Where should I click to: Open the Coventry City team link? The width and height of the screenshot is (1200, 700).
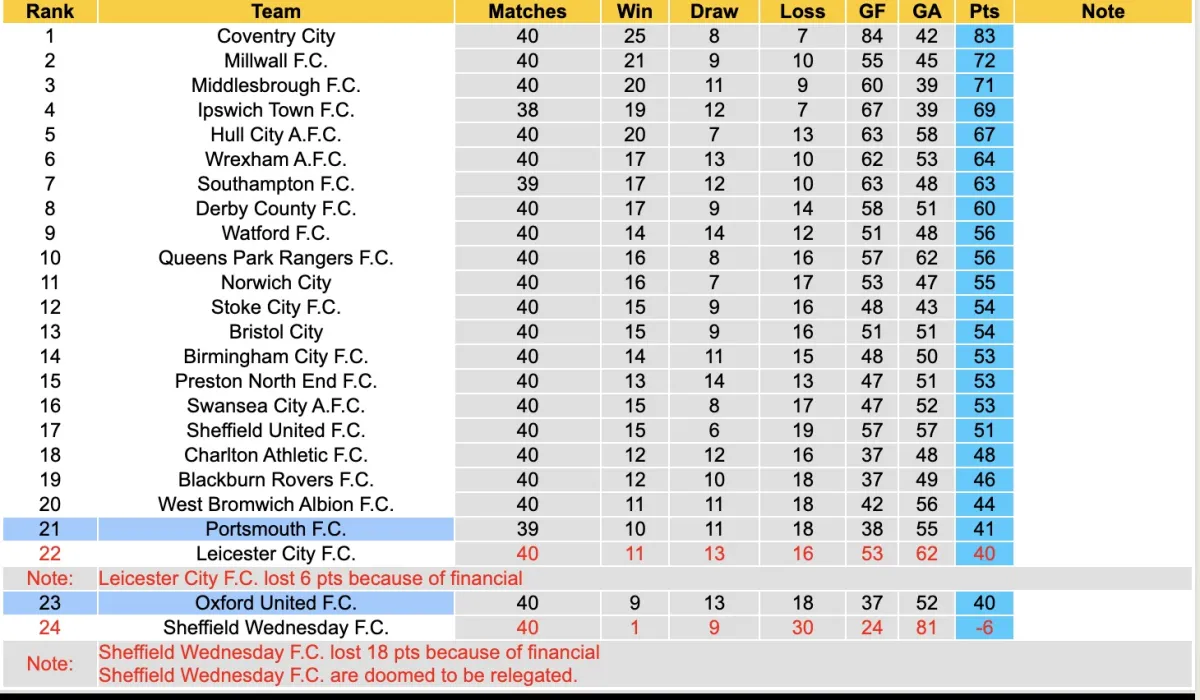(x=276, y=36)
